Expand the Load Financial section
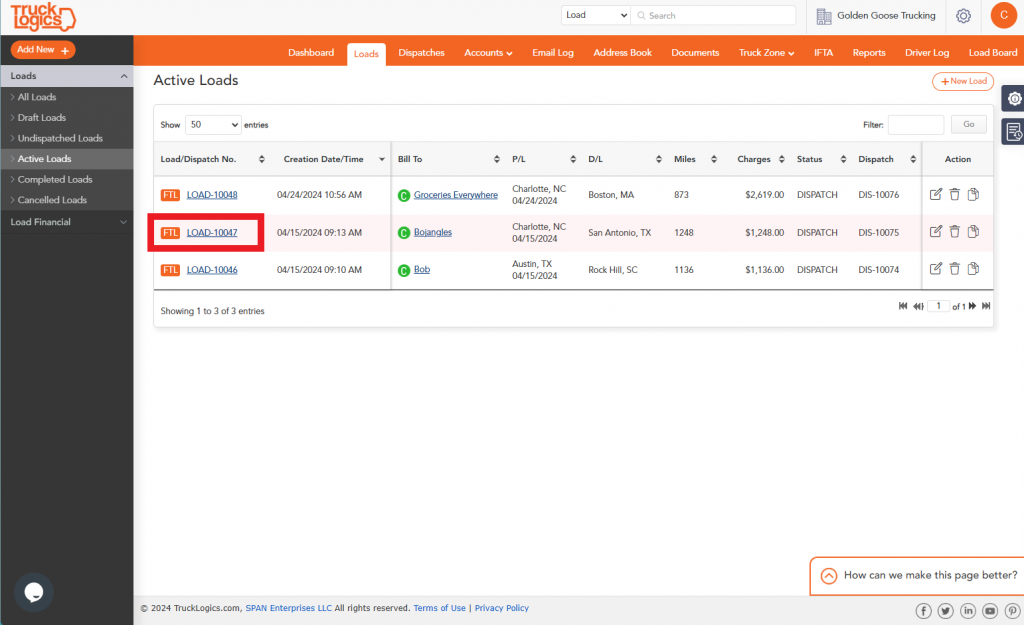Image resolution: width=1024 pixels, height=625 pixels. pyautogui.click(x=67, y=222)
